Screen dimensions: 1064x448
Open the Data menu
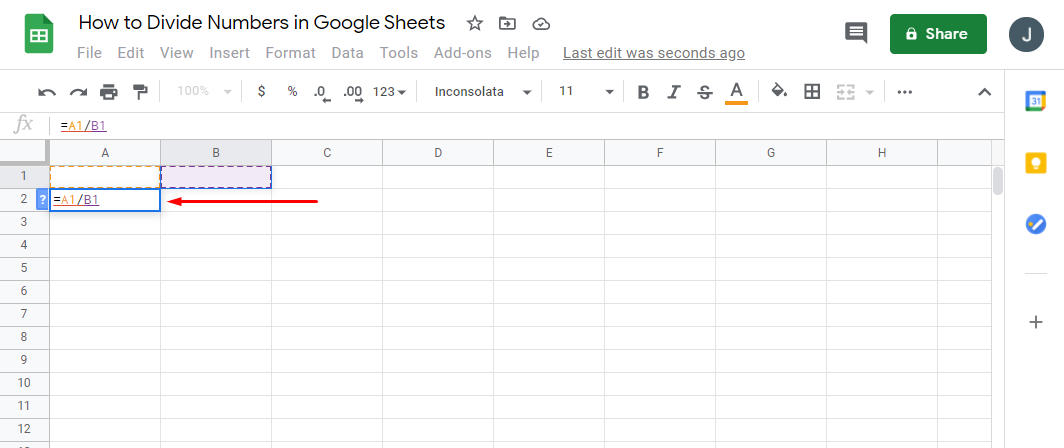click(x=348, y=53)
